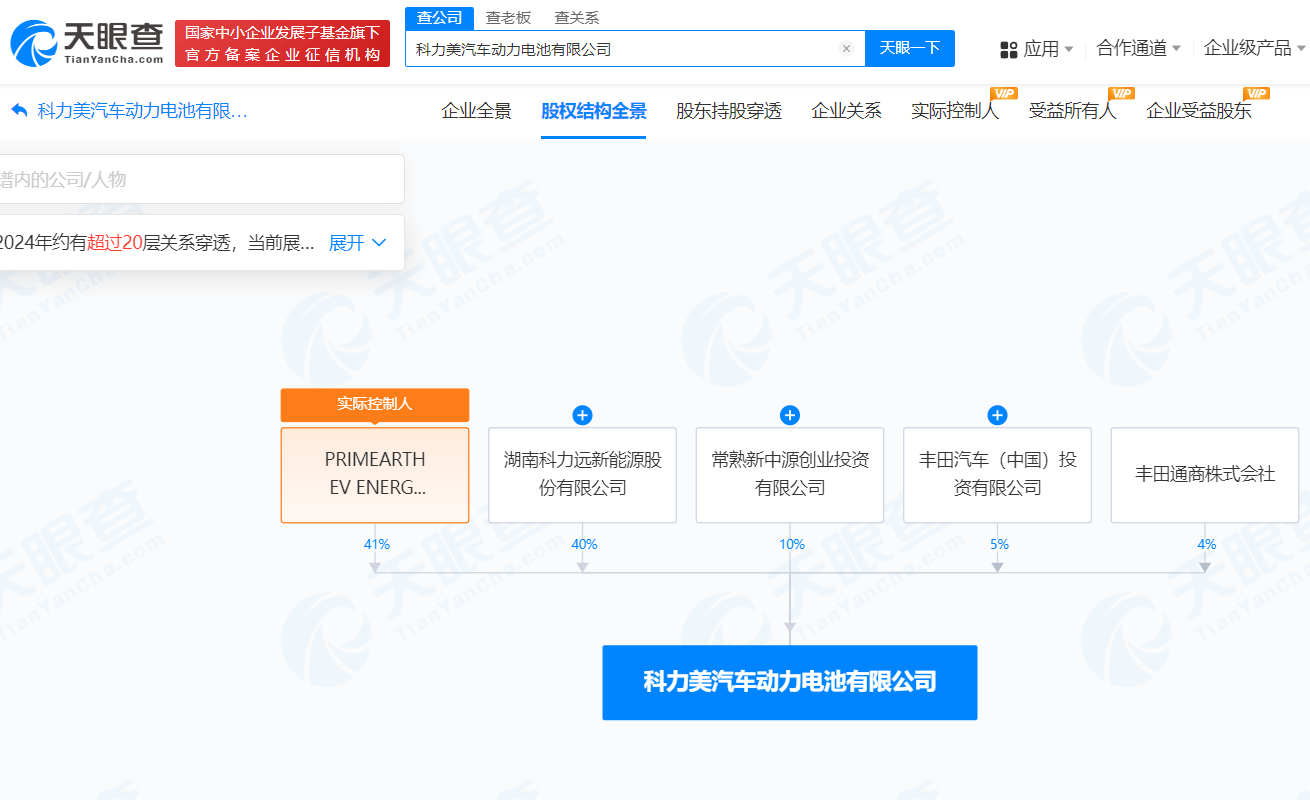Screen dimensions: 1310x800
Task: Switch to the 查公司 search tab
Action: click(x=440, y=18)
